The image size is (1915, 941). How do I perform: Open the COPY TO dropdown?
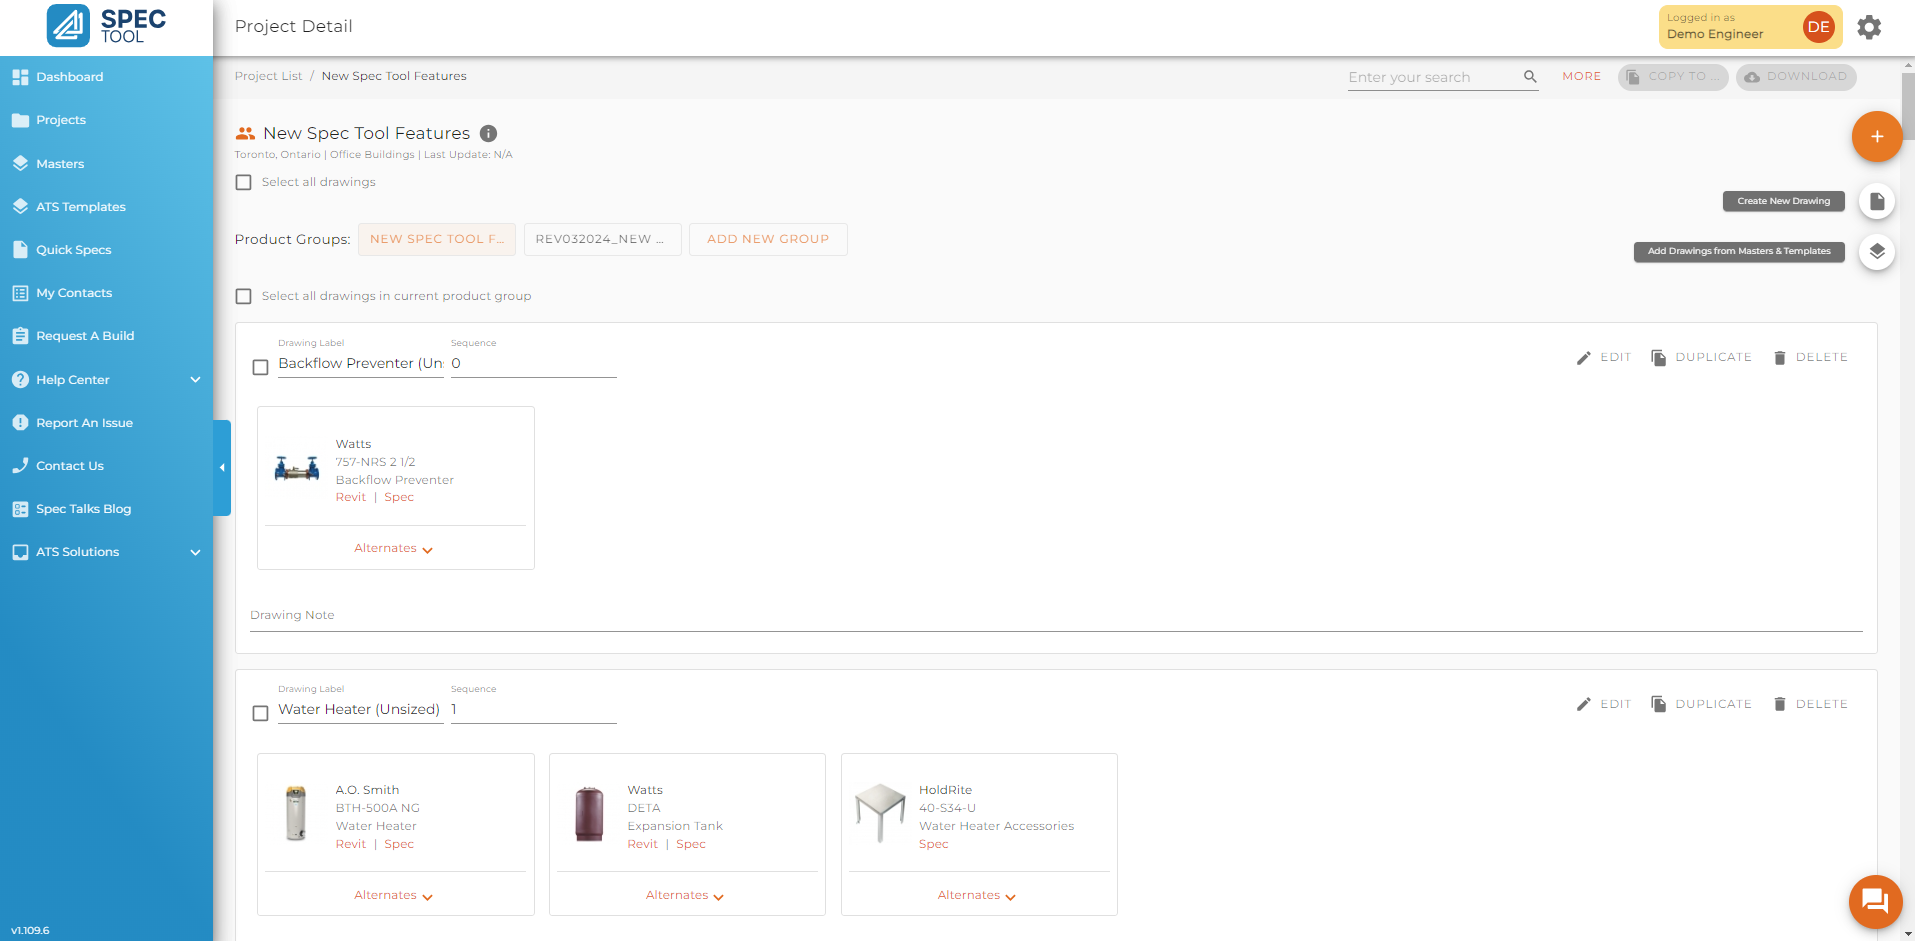click(x=1673, y=77)
